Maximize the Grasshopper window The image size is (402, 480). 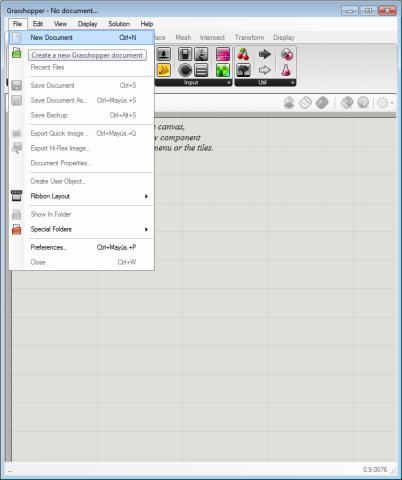tap(368, 11)
